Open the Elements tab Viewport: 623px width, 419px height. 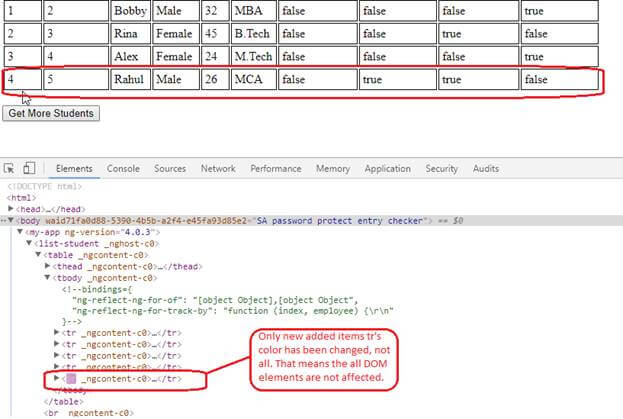coord(74,169)
